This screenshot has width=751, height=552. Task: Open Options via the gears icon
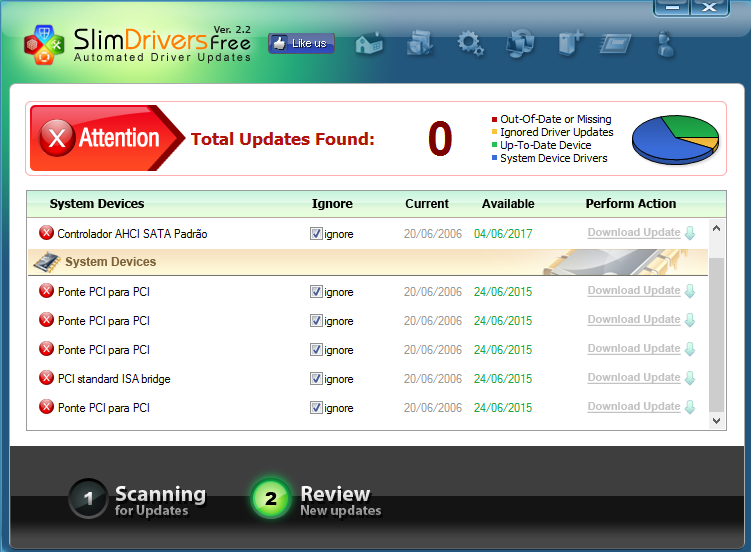pyautogui.click(x=469, y=44)
